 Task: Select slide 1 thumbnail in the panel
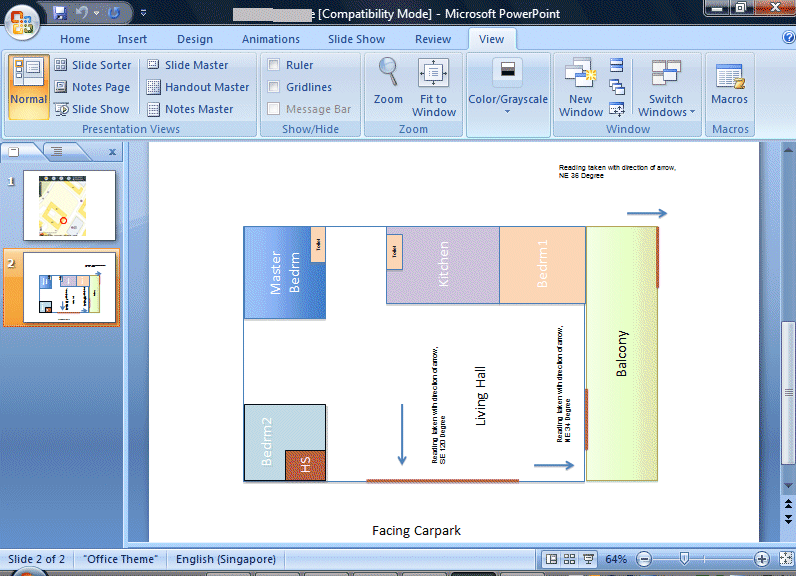click(69, 205)
